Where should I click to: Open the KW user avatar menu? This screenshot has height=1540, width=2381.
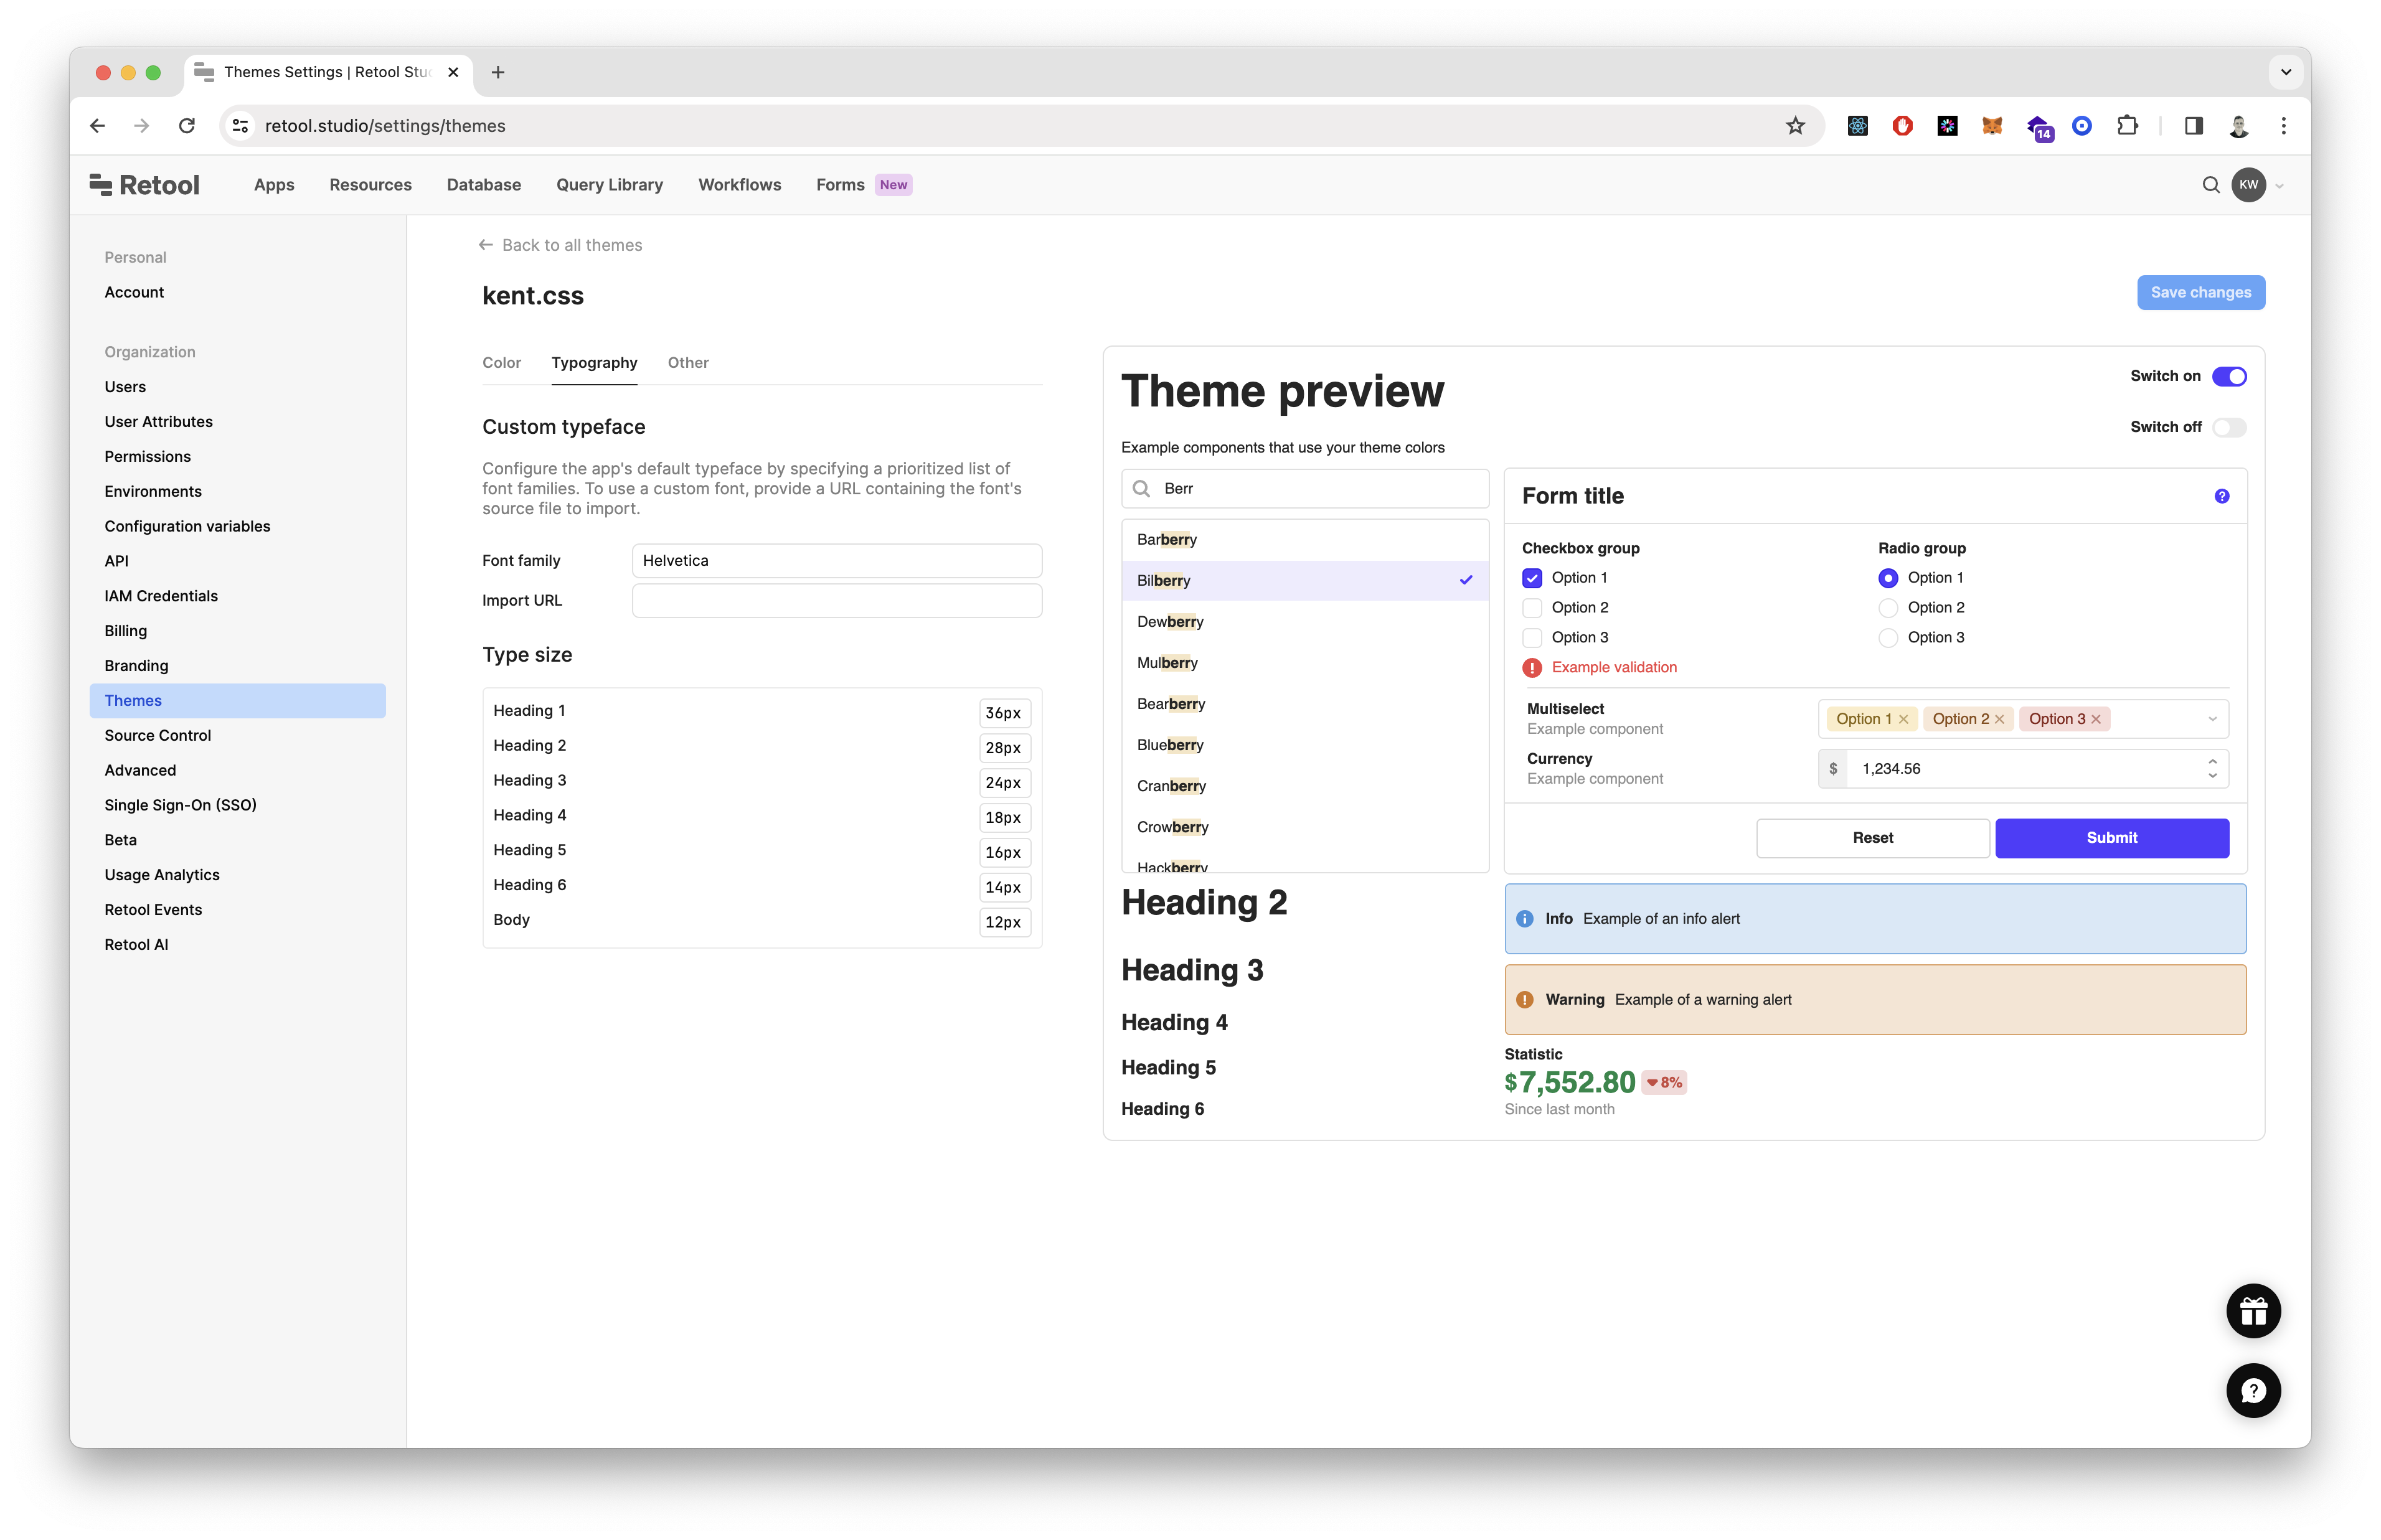[2248, 185]
